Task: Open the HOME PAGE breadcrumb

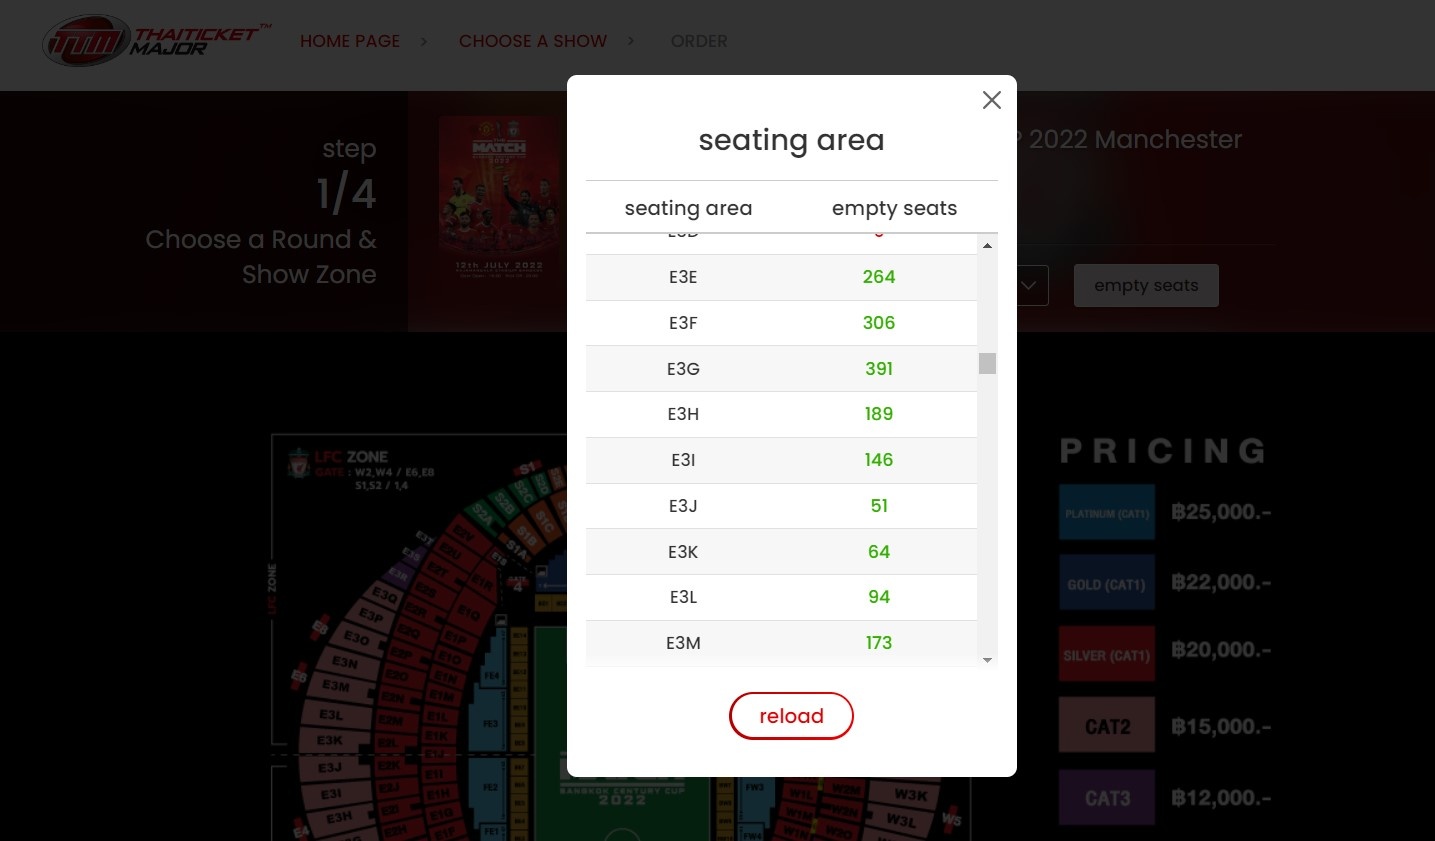Action: coord(350,41)
